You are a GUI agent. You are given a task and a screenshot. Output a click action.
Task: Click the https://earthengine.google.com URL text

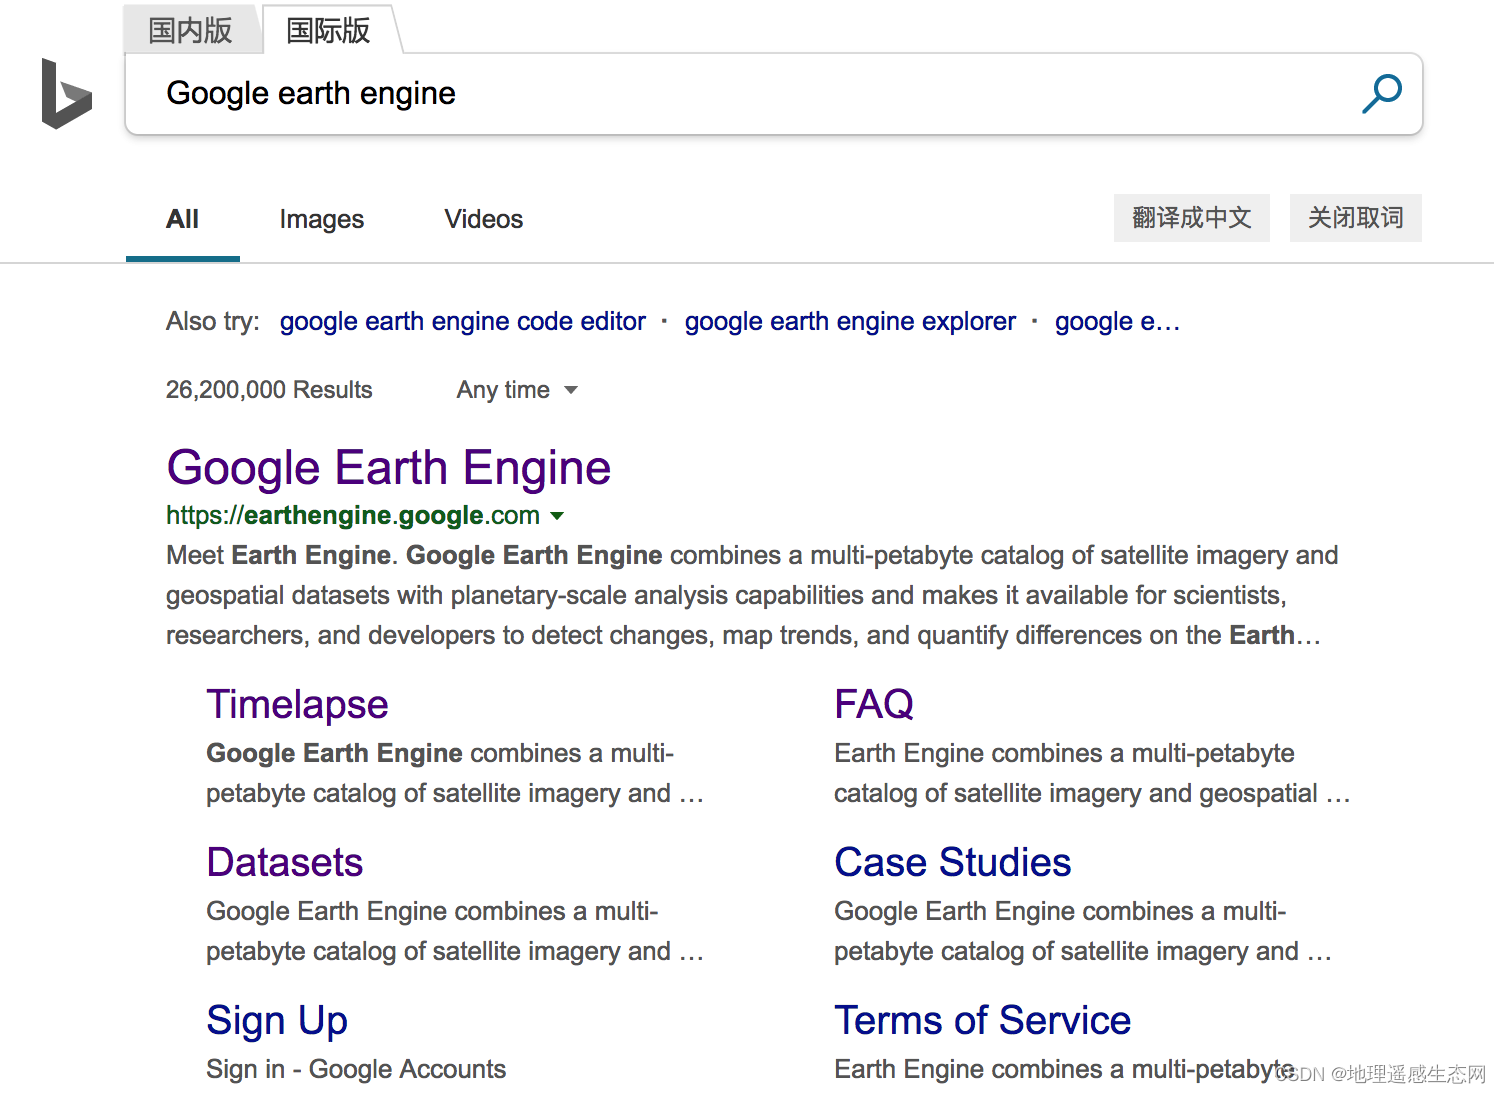pyautogui.click(x=353, y=516)
